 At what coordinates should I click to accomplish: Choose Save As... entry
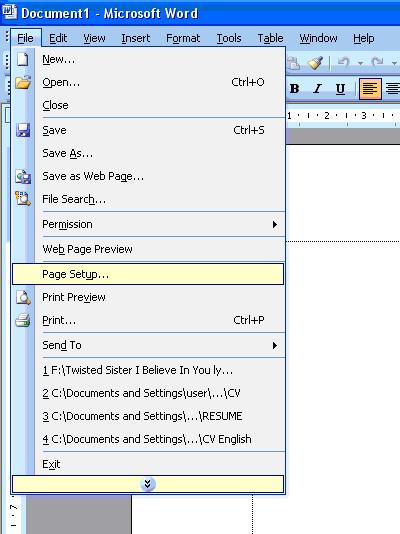pos(148,153)
